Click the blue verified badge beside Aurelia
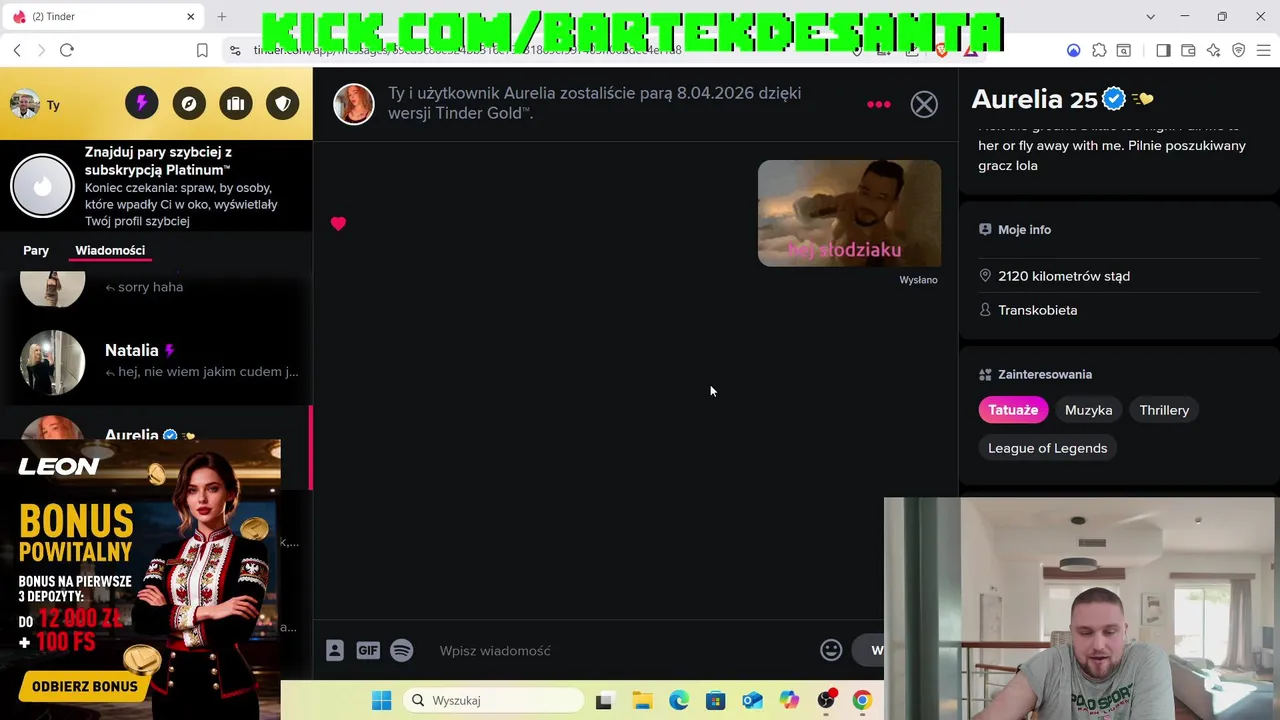 pos(1114,99)
